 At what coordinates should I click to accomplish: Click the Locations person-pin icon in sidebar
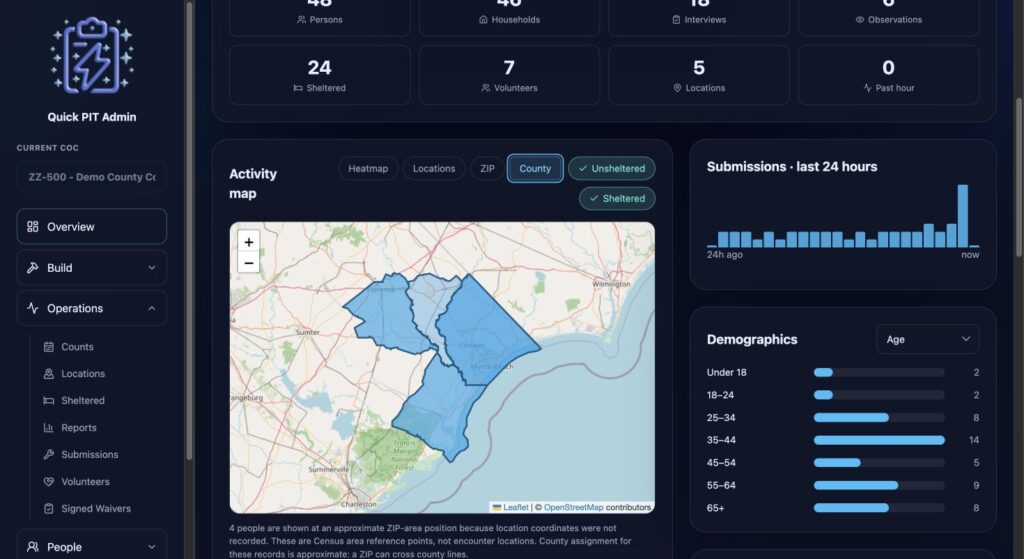(x=48, y=374)
